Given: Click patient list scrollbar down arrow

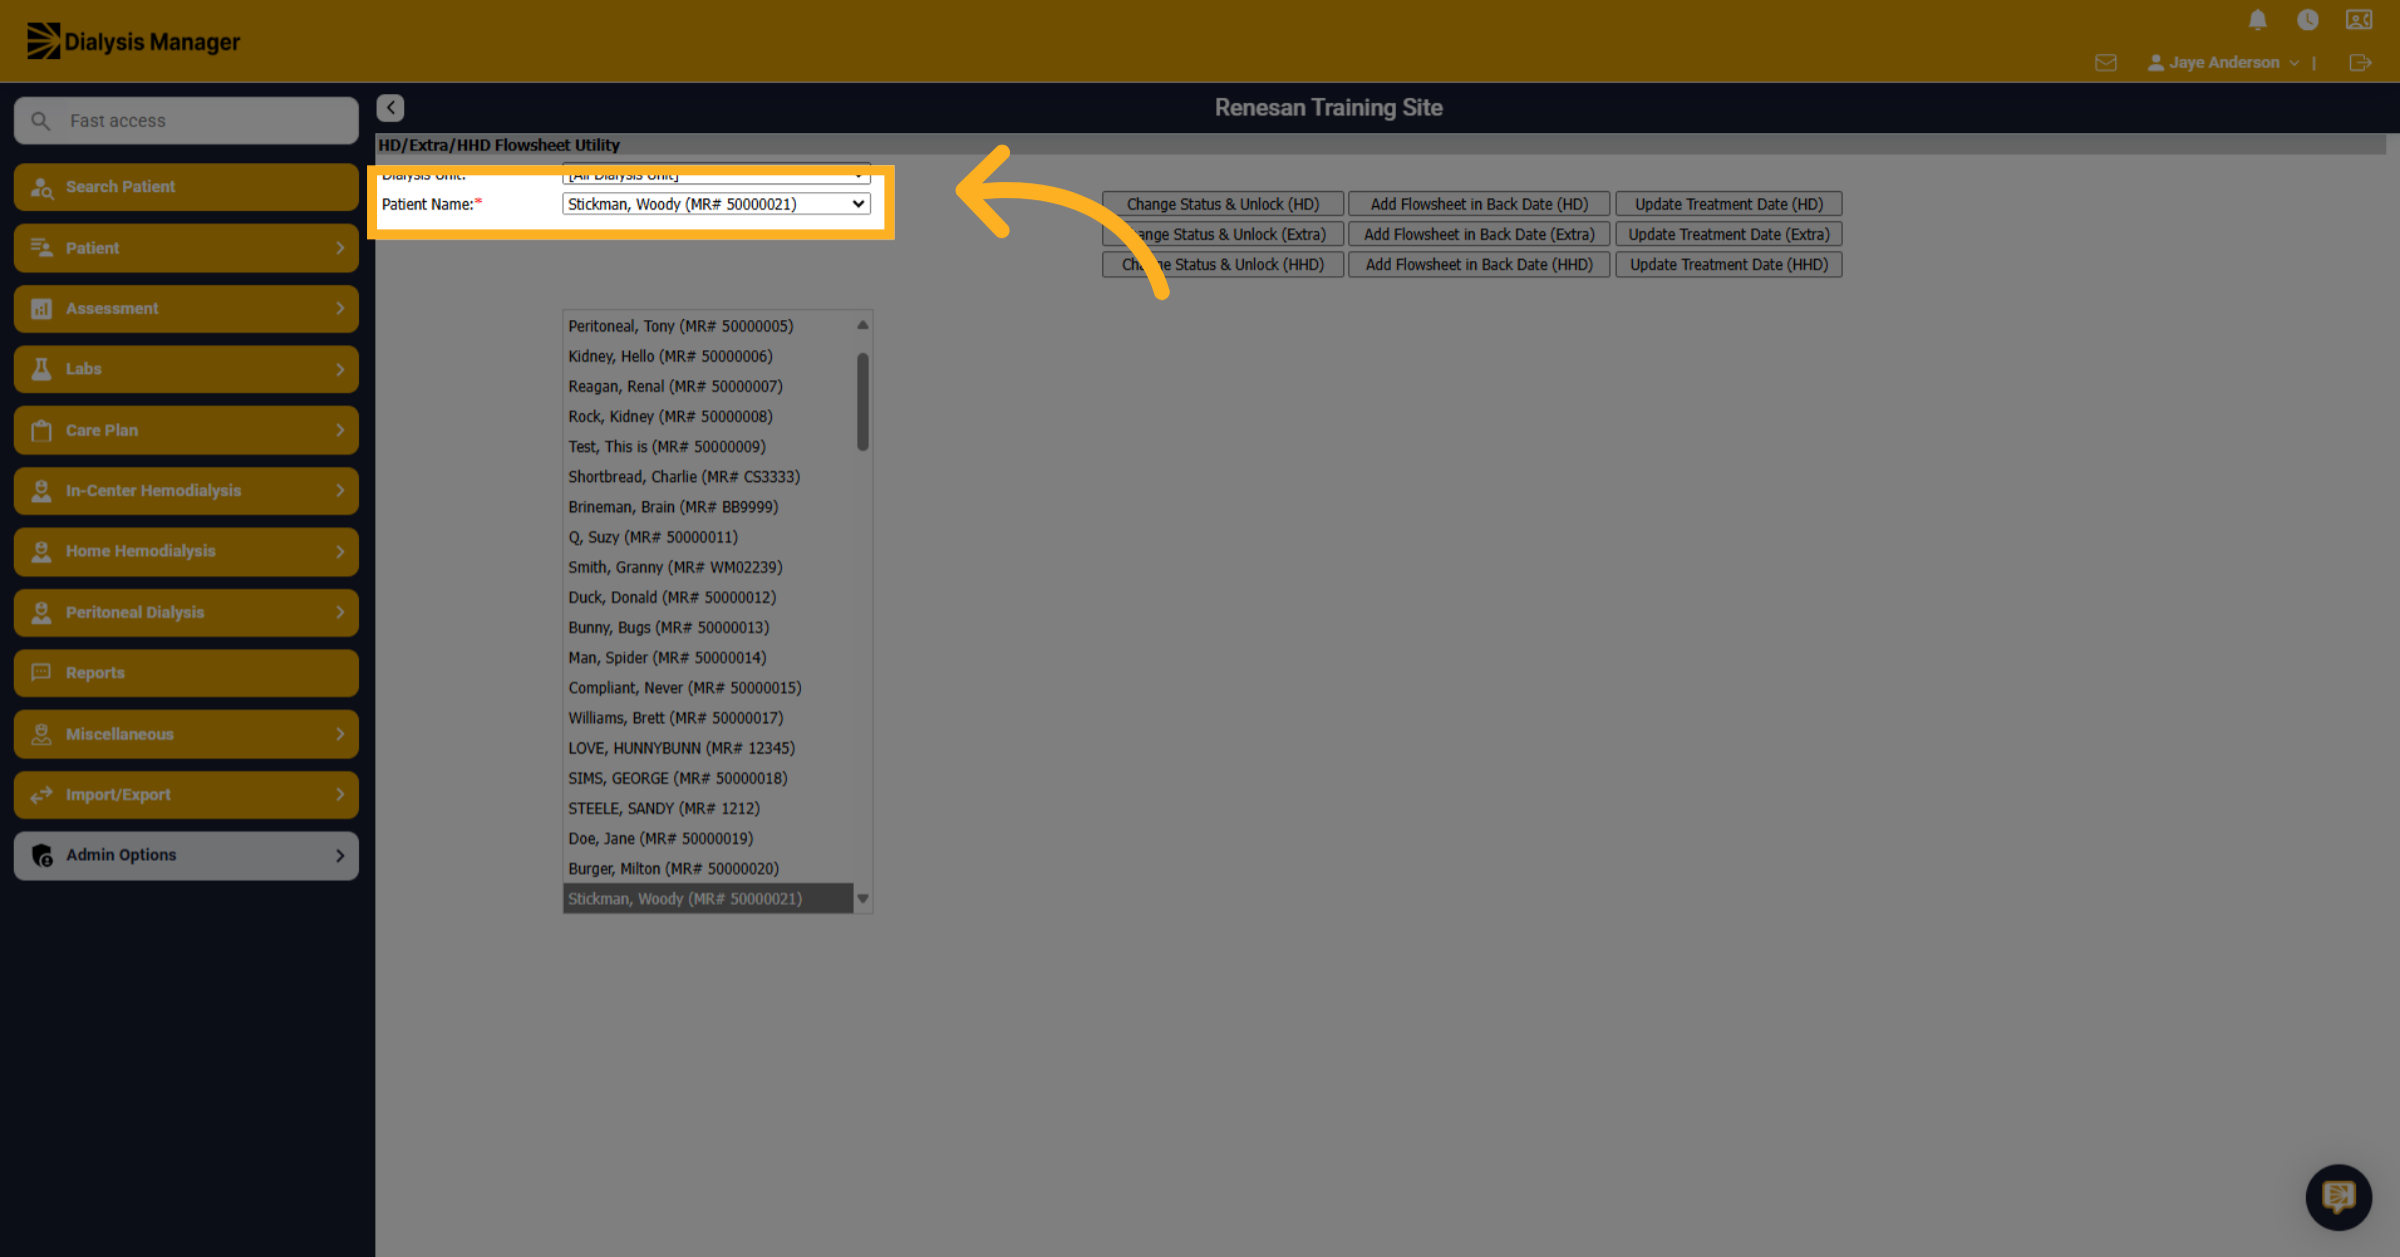Looking at the screenshot, I should (x=862, y=899).
